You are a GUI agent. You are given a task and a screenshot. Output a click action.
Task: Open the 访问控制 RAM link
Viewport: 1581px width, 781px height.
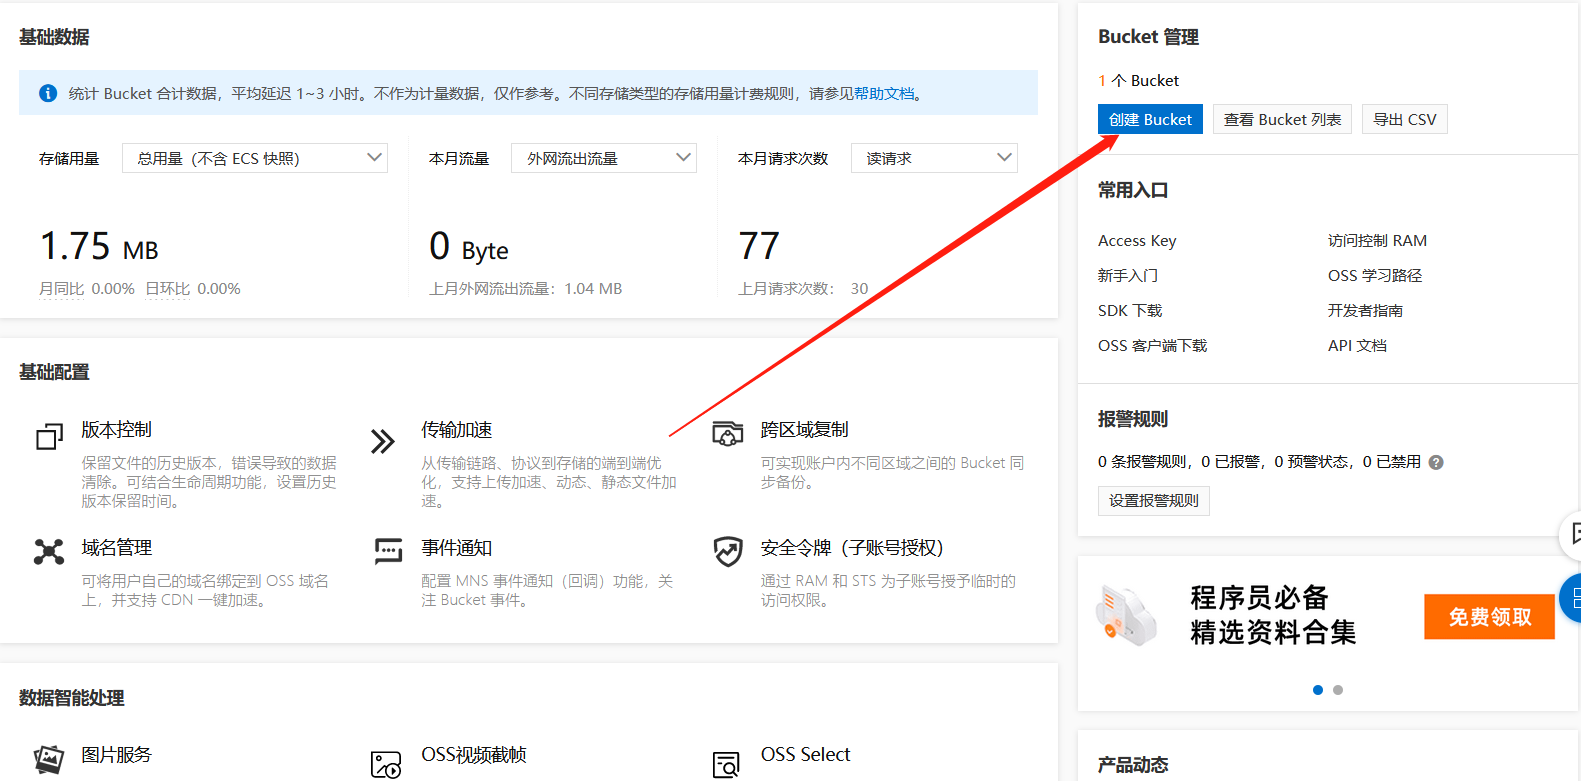[1377, 240]
